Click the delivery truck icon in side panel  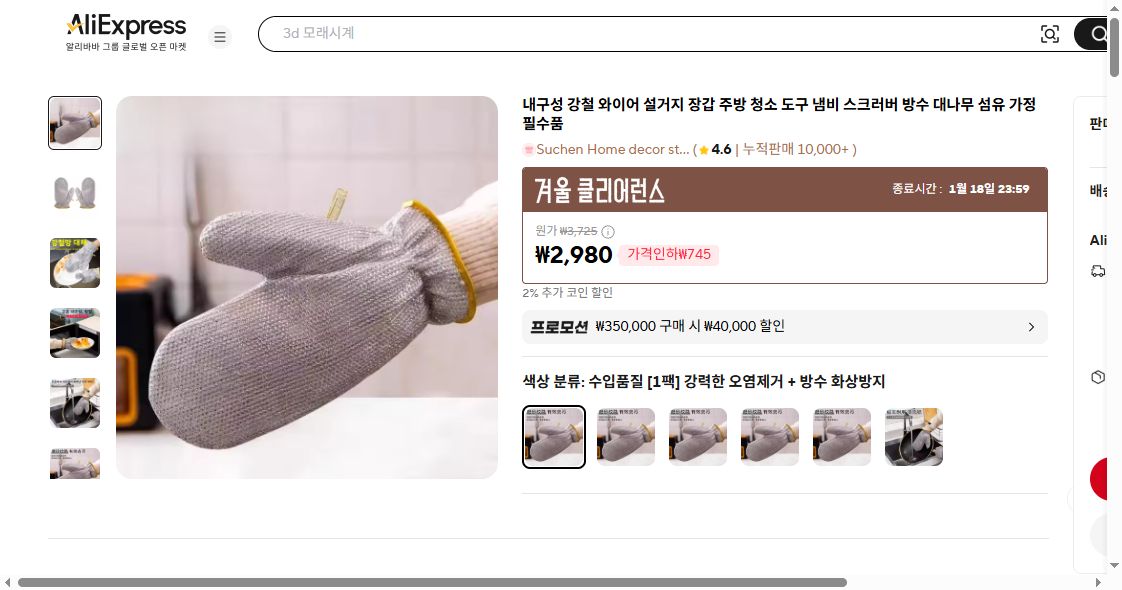coord(1098,271)
